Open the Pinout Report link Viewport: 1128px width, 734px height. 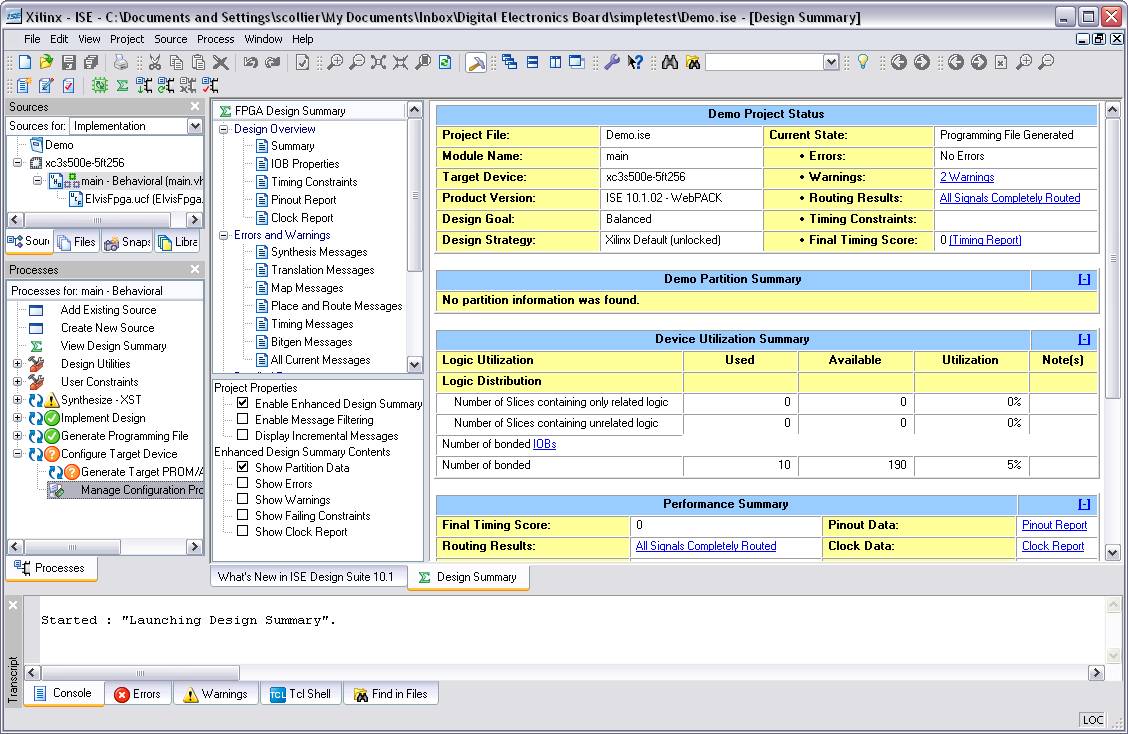click(1054, 525)
